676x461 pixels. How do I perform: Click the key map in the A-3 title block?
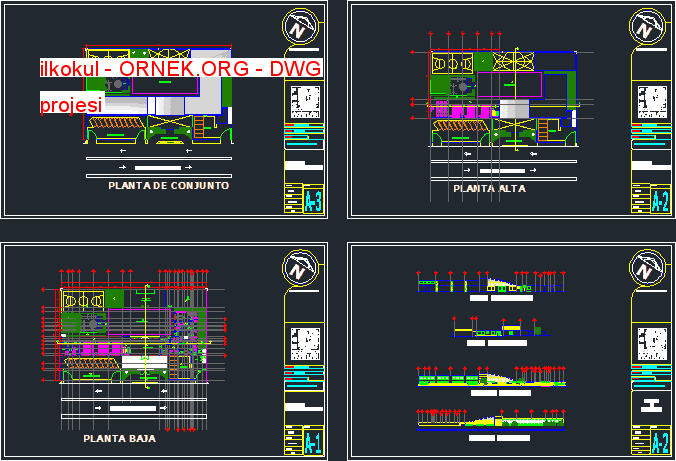(305, 102)
